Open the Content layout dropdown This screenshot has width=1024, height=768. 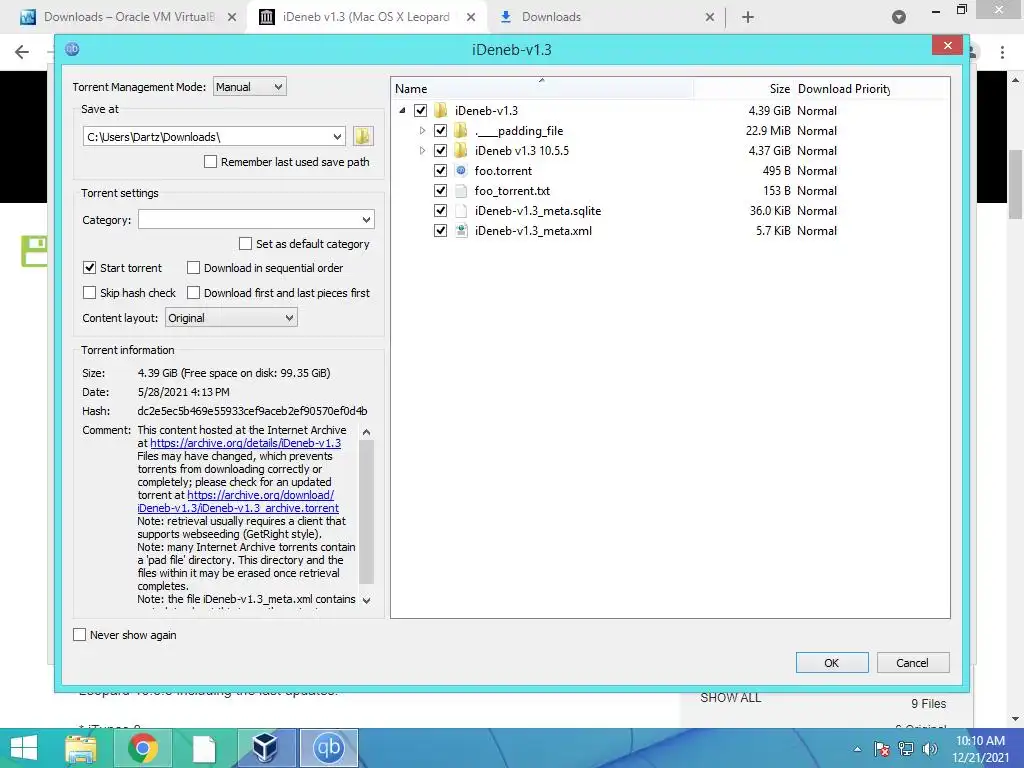231,318
